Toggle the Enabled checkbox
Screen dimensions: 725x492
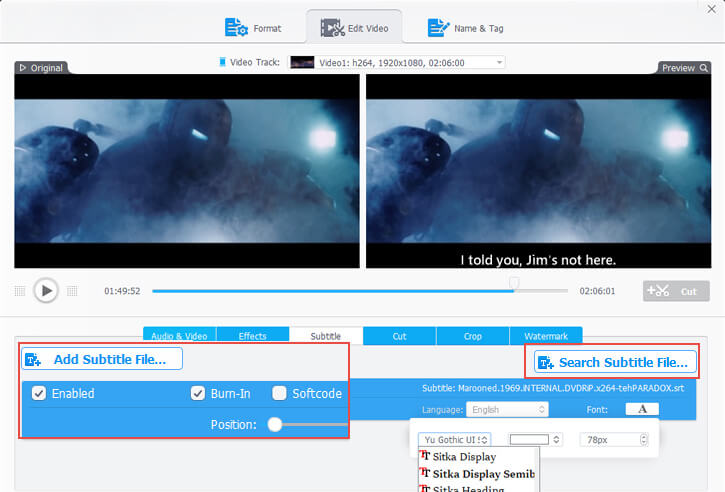coord(39,394)
